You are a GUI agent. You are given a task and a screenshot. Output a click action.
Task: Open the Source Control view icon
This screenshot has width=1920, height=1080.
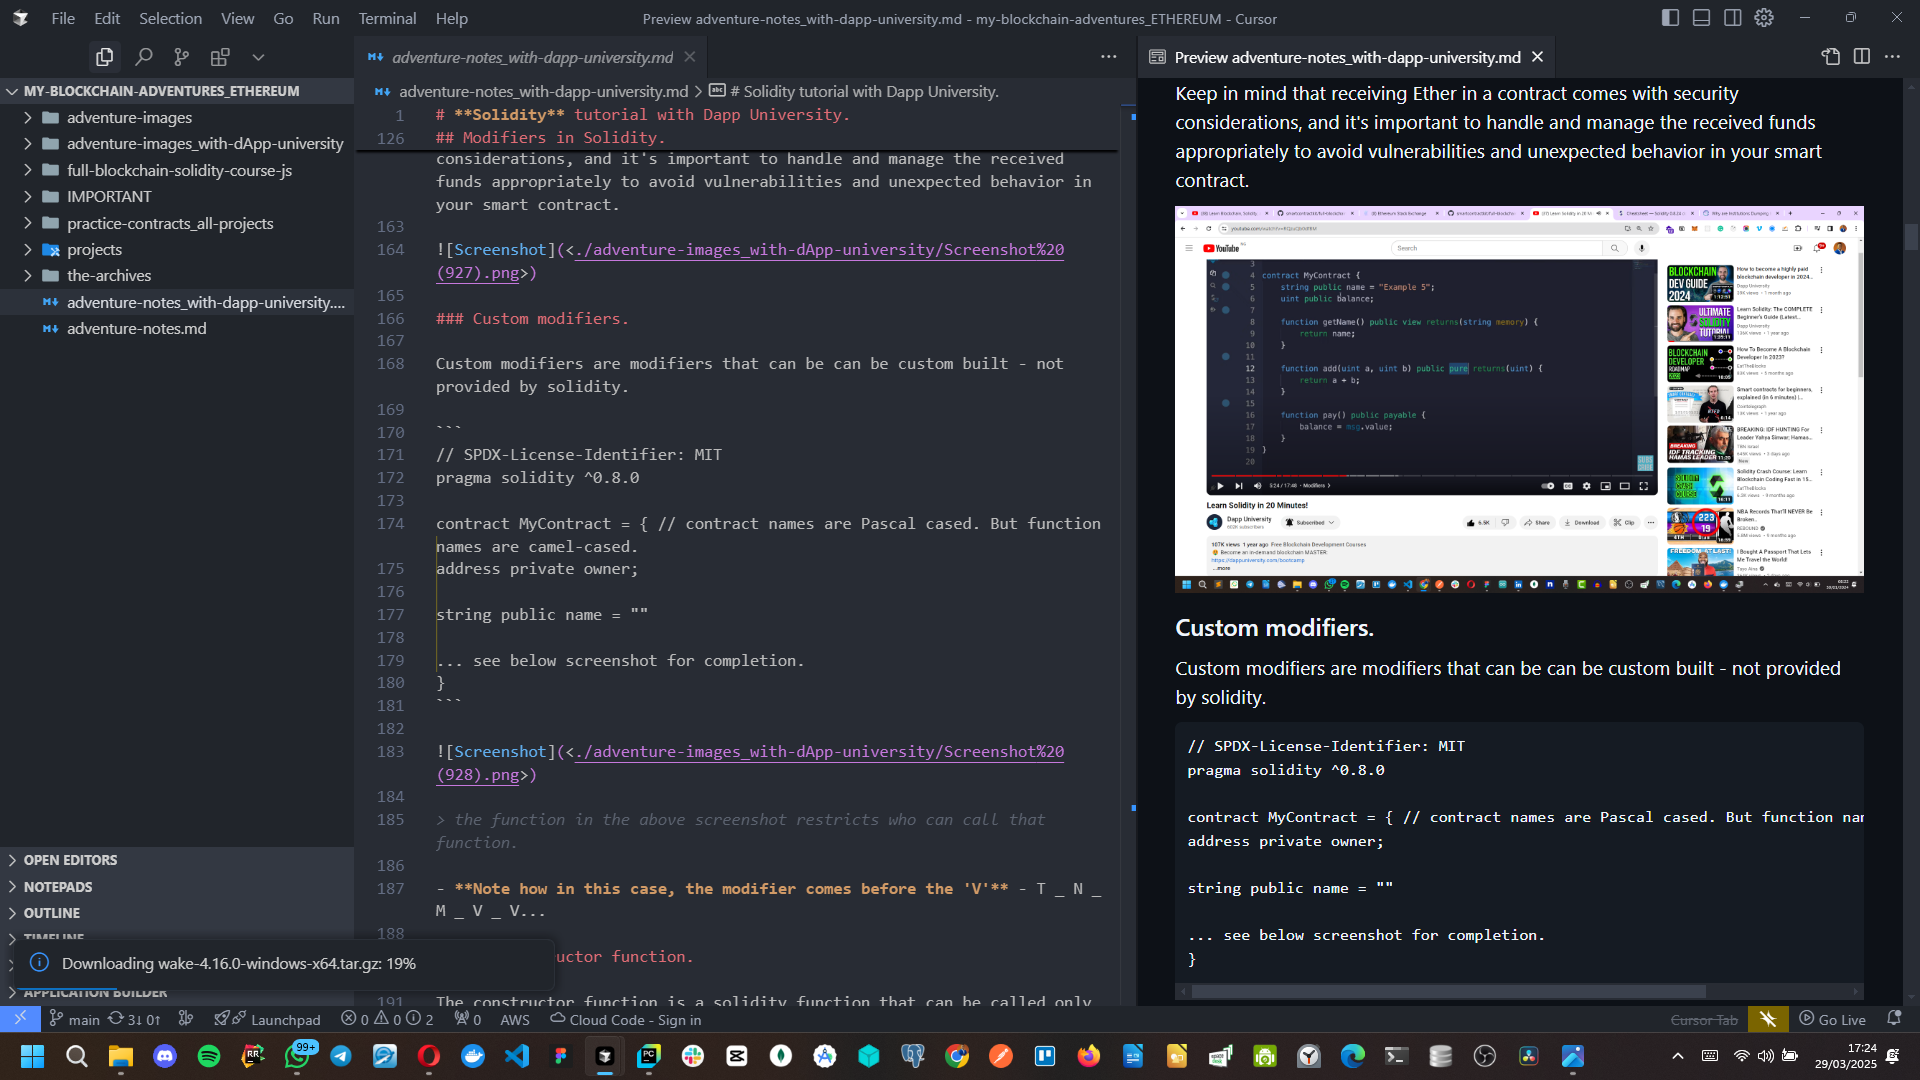coord(181,57)
